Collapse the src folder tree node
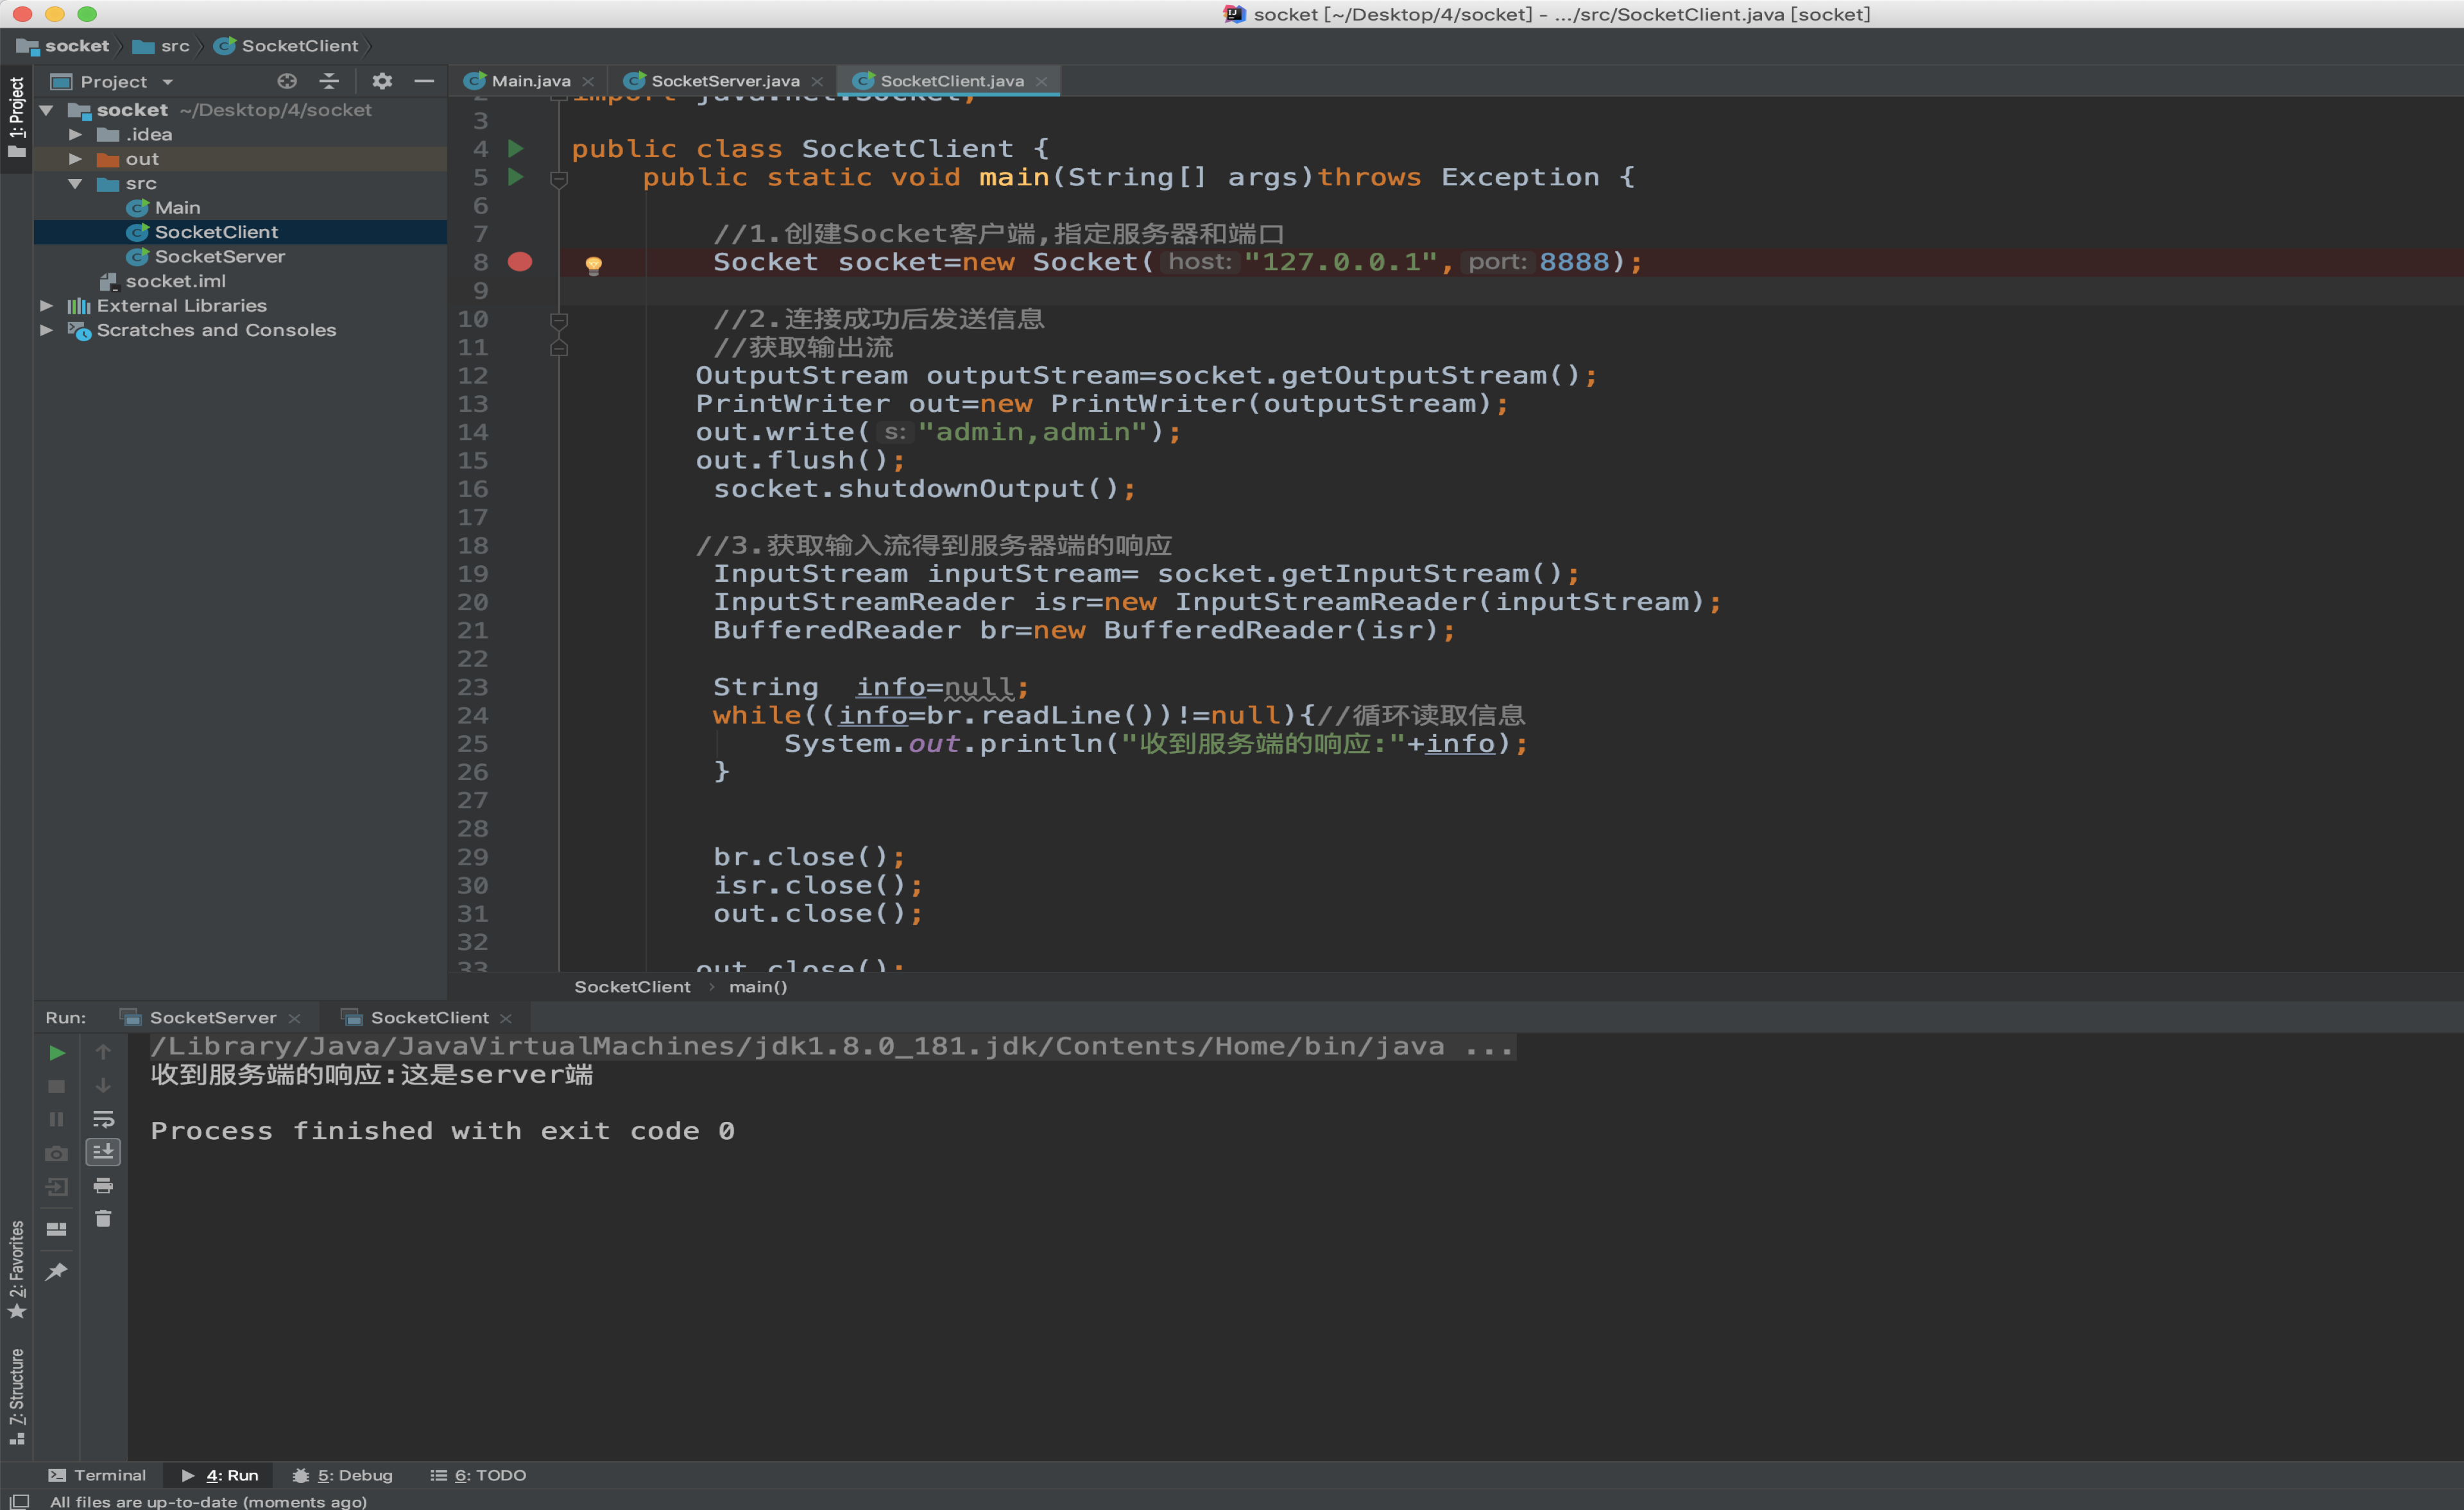 point(75,184)
